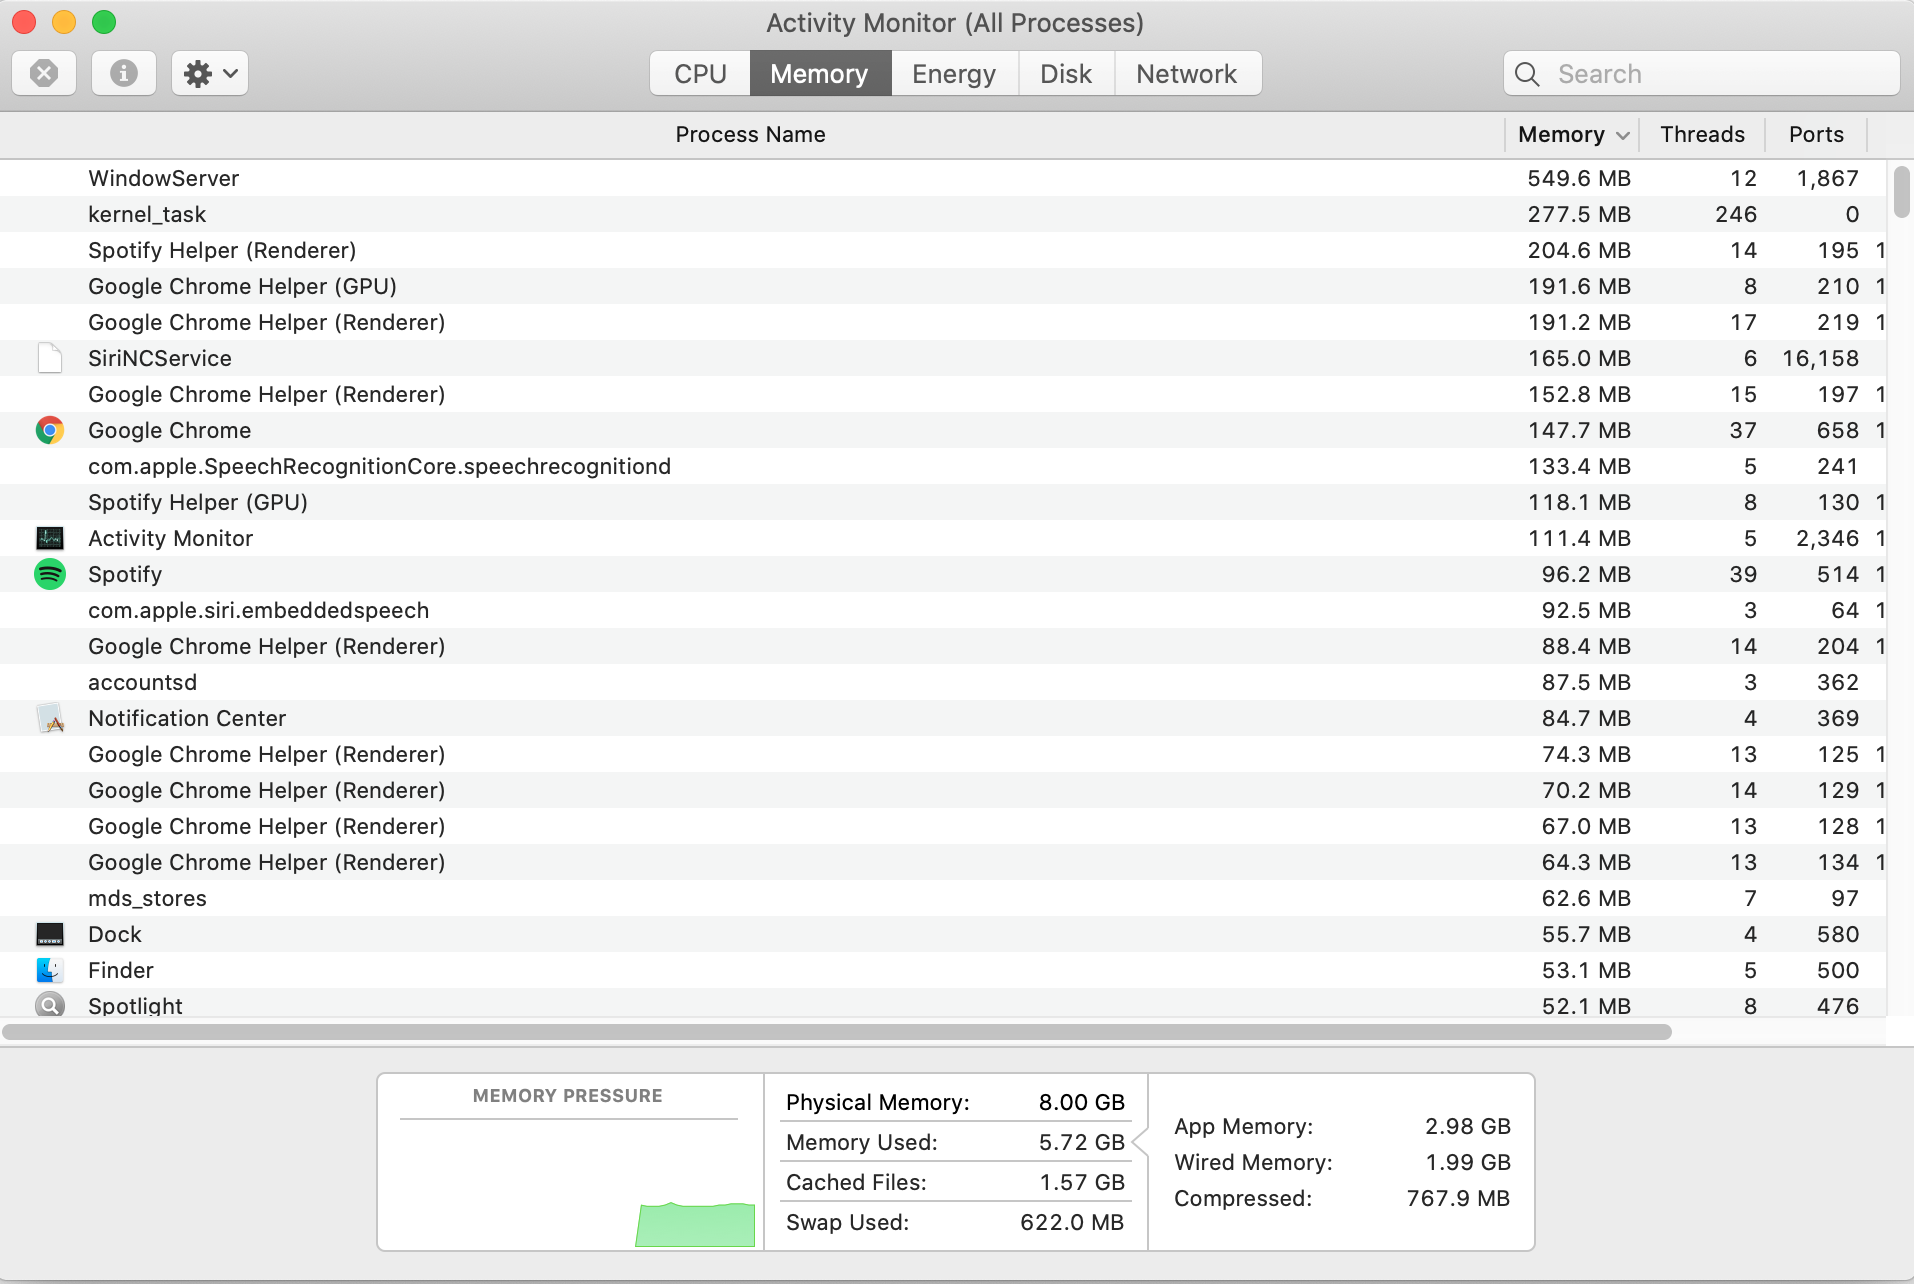Click the 277.5 MB memory value
The width and height of the screenshot is (1914, 1284).
1579,214
